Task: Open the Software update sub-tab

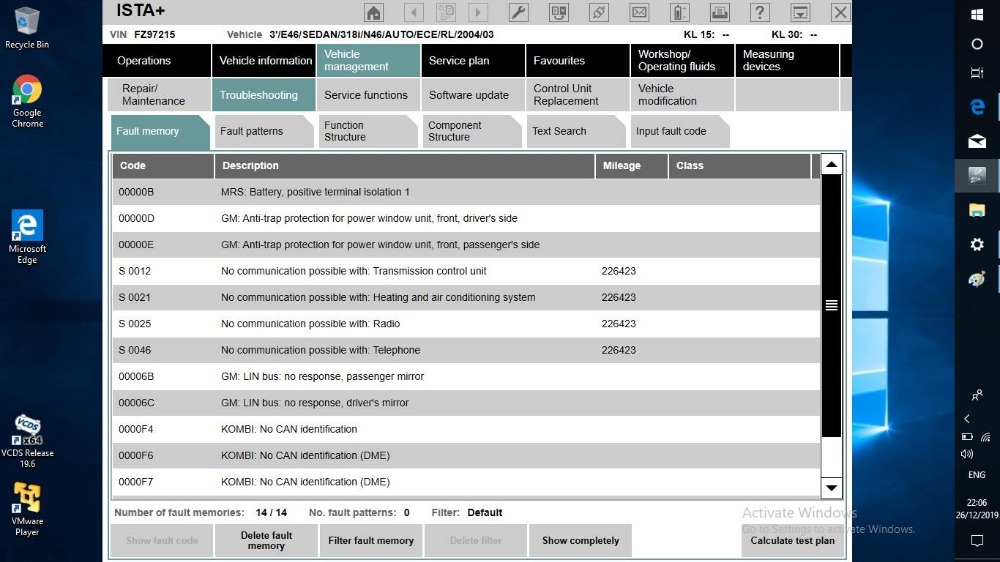Action: [473, 95]
